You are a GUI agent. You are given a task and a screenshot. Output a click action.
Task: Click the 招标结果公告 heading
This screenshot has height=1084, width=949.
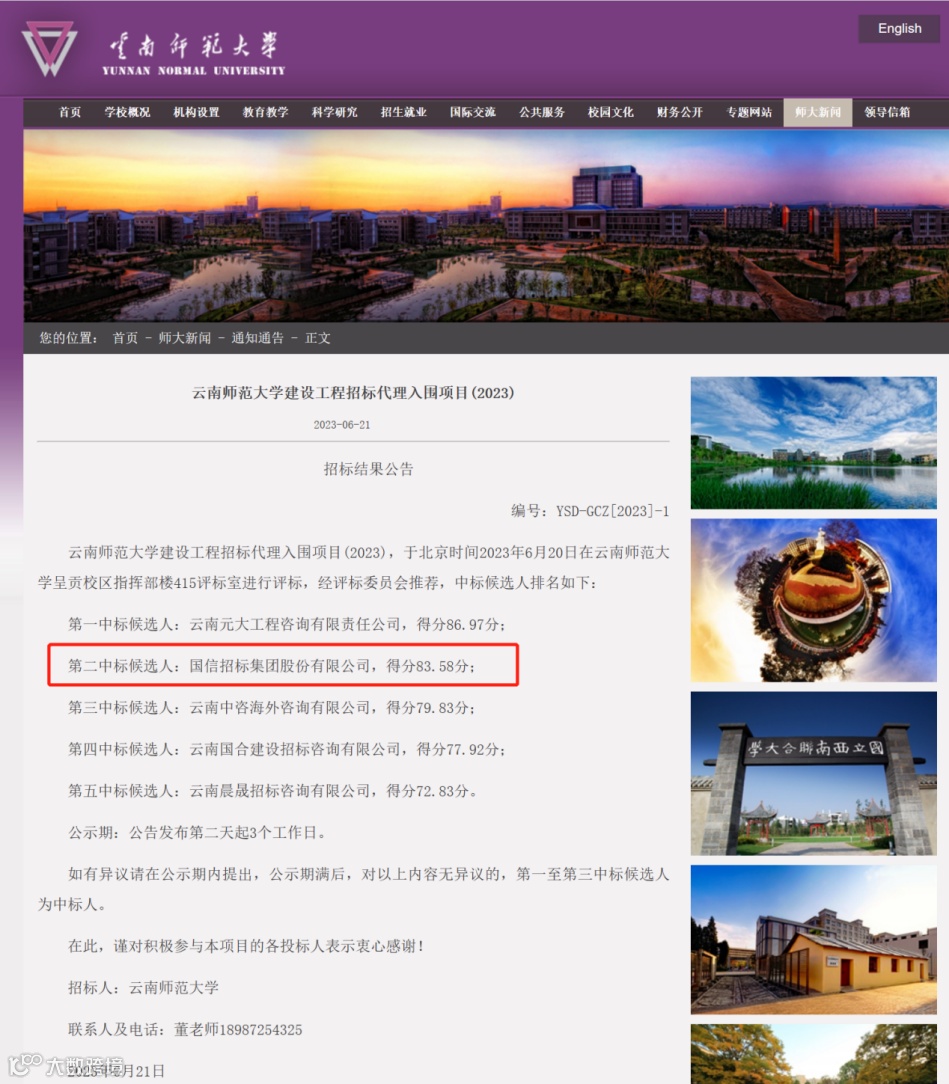[x=368, y=469]
